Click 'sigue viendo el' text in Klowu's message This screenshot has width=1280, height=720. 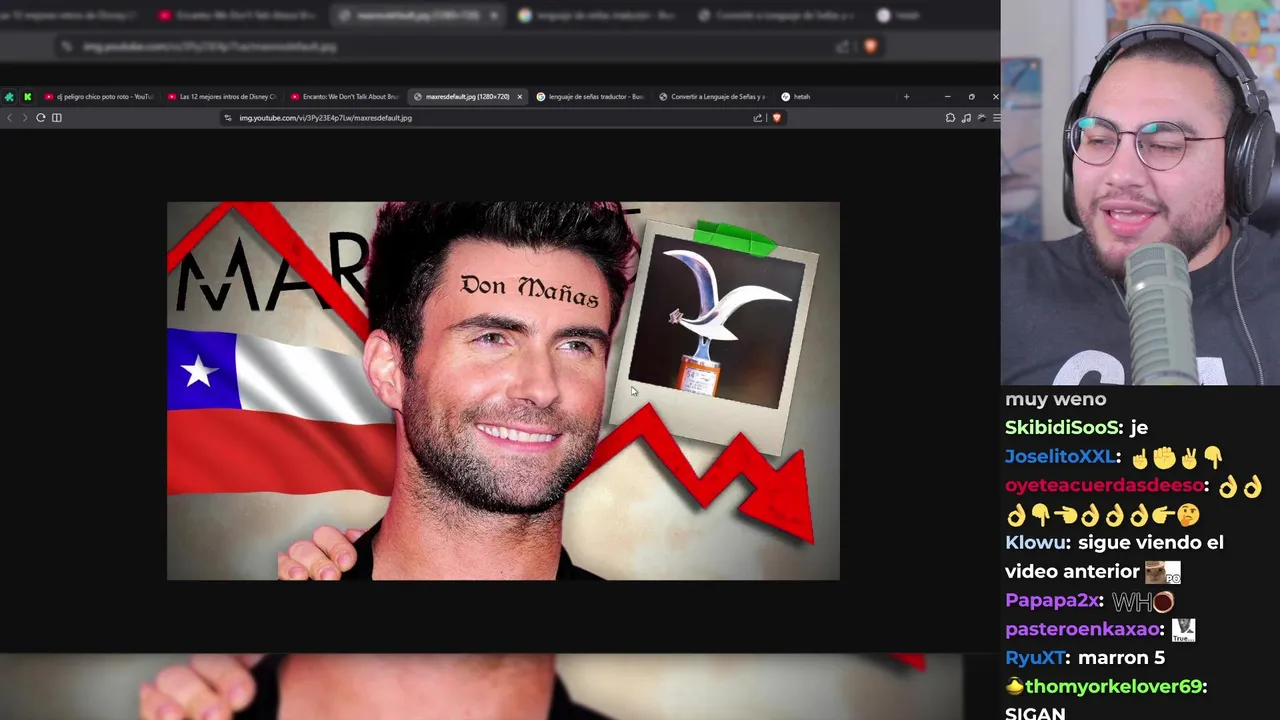[1151, 543]
